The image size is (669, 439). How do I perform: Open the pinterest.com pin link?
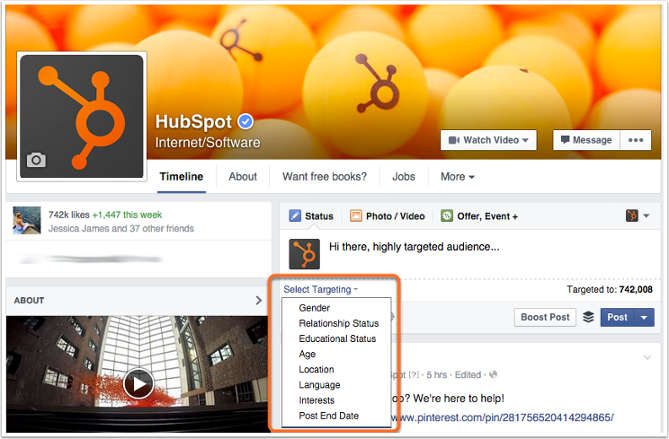tap(502, 417)
